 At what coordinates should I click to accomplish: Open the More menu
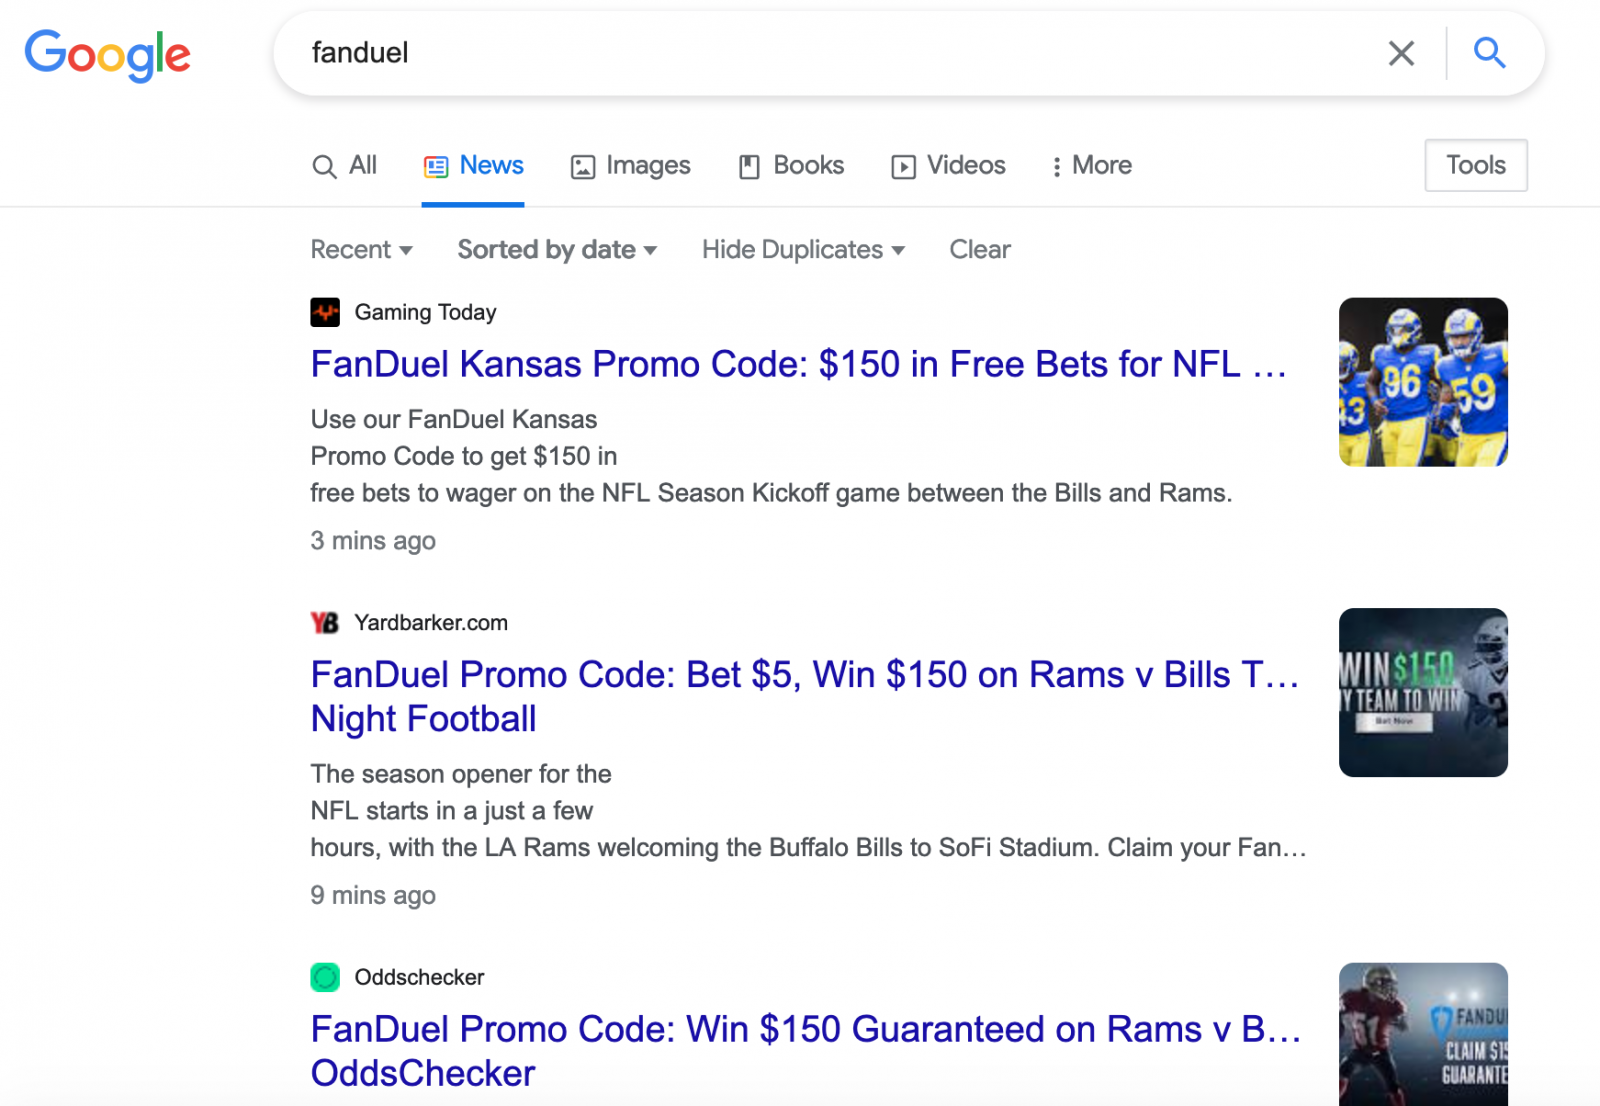tap(1091, 165)
